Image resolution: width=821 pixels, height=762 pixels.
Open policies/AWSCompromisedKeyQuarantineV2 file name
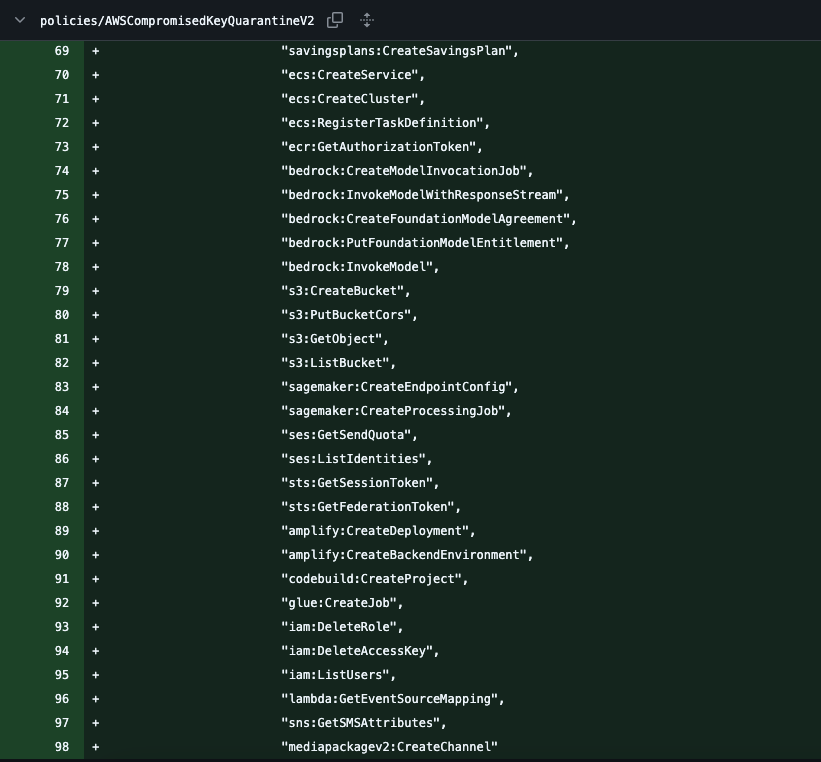[x=177, y=21]
